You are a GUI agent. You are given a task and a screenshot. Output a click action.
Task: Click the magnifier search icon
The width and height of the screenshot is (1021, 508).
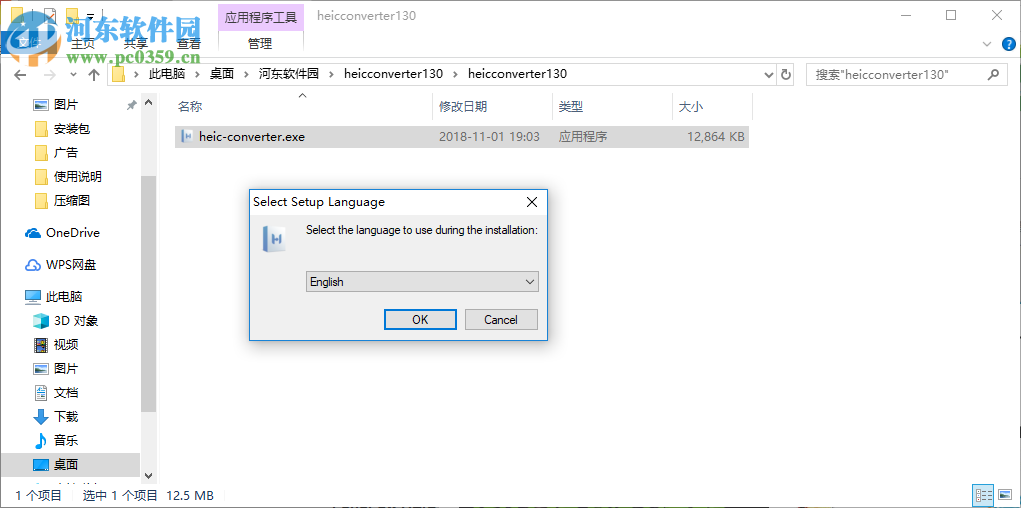tap(993, 74)
